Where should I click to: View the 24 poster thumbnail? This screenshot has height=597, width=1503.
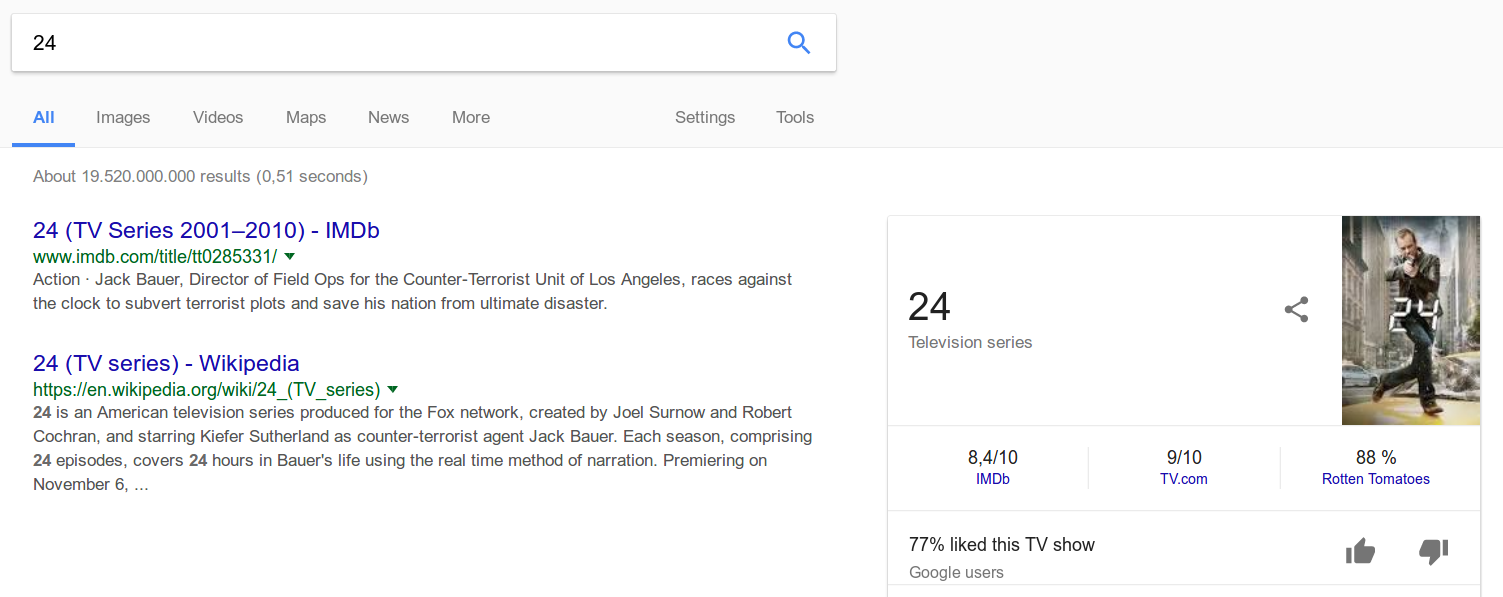tap(1411, 320)
